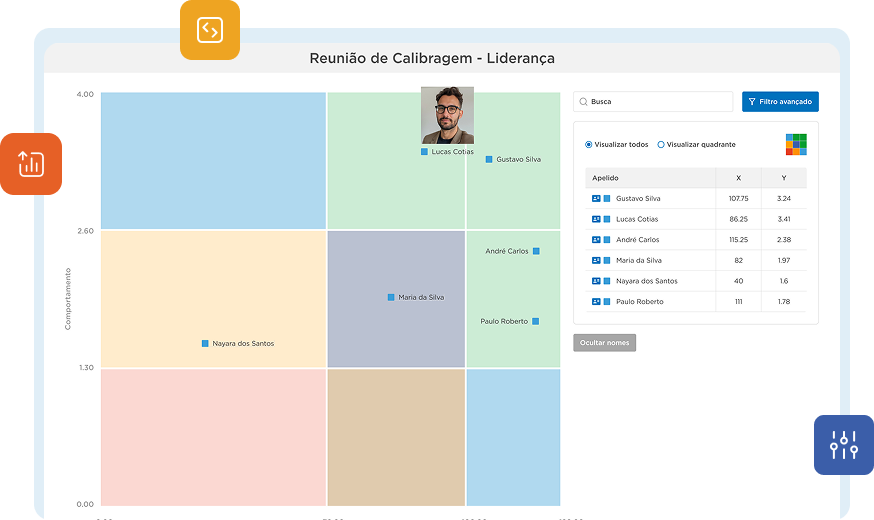Select the Visualizar quadrante radio option

661,145
